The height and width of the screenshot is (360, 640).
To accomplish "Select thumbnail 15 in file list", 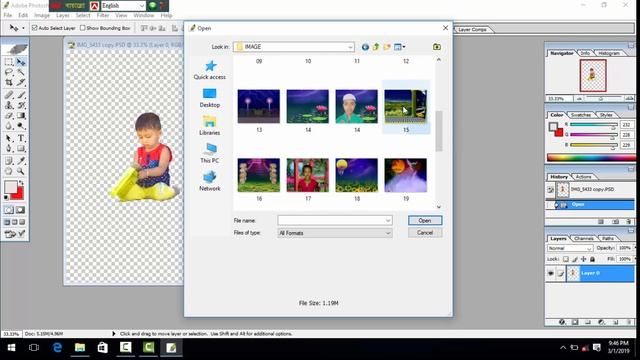I will tap(406, 107).
